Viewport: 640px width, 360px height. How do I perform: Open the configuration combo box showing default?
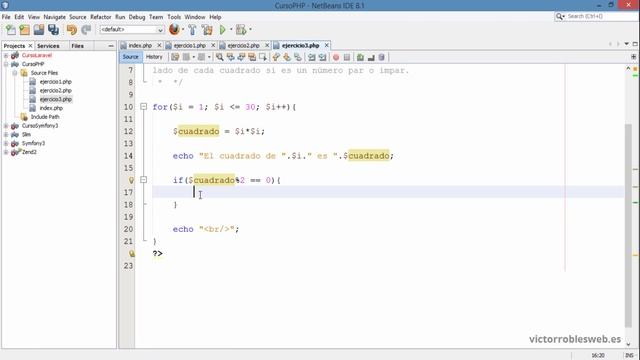[132, 30]
